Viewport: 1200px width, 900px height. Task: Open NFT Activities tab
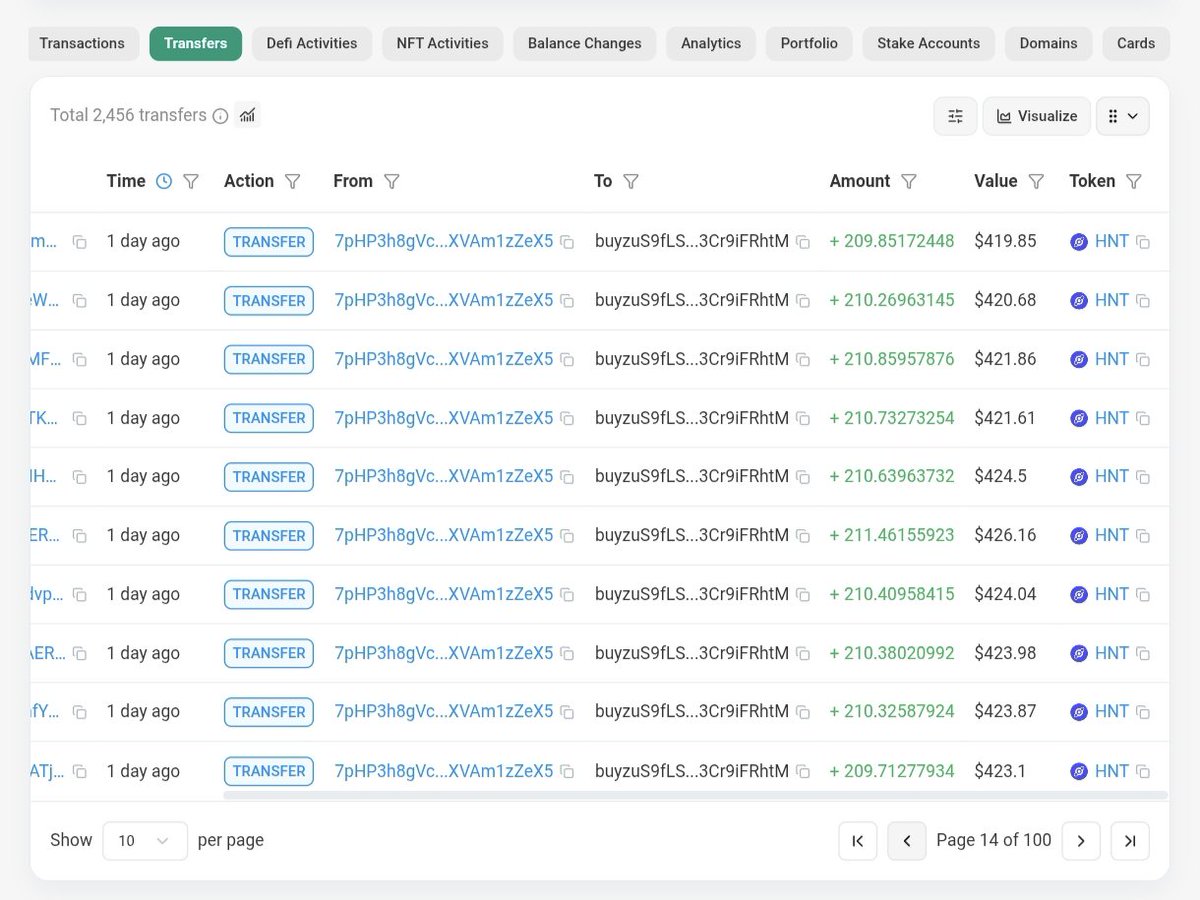point(443,44)
